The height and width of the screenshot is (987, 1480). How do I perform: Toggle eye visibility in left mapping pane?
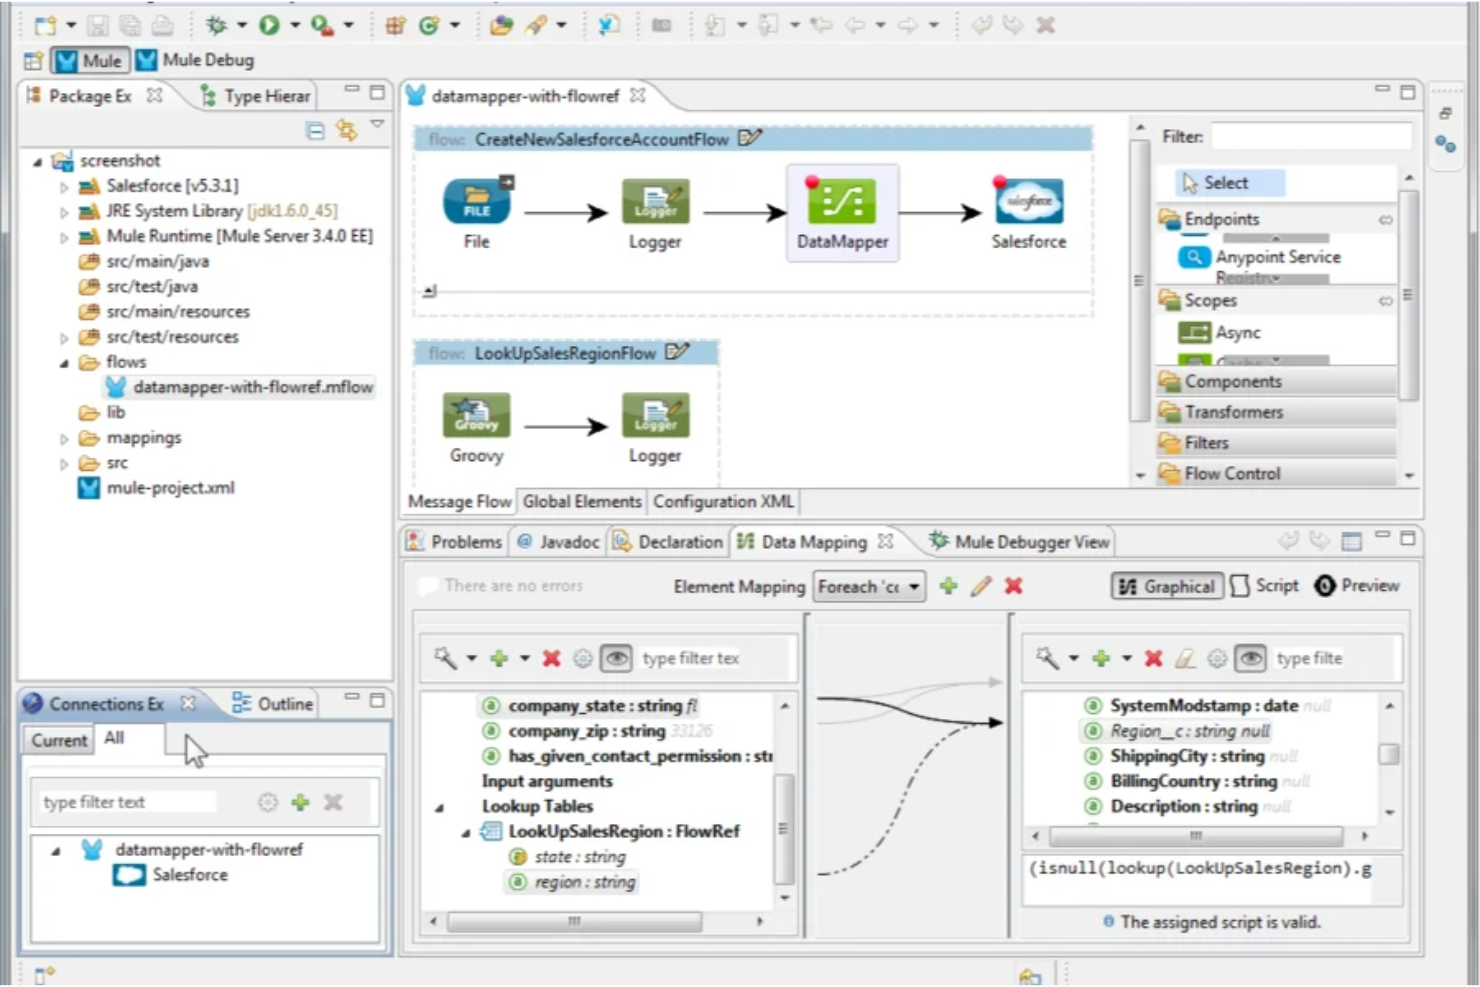[x=616, y=658]
